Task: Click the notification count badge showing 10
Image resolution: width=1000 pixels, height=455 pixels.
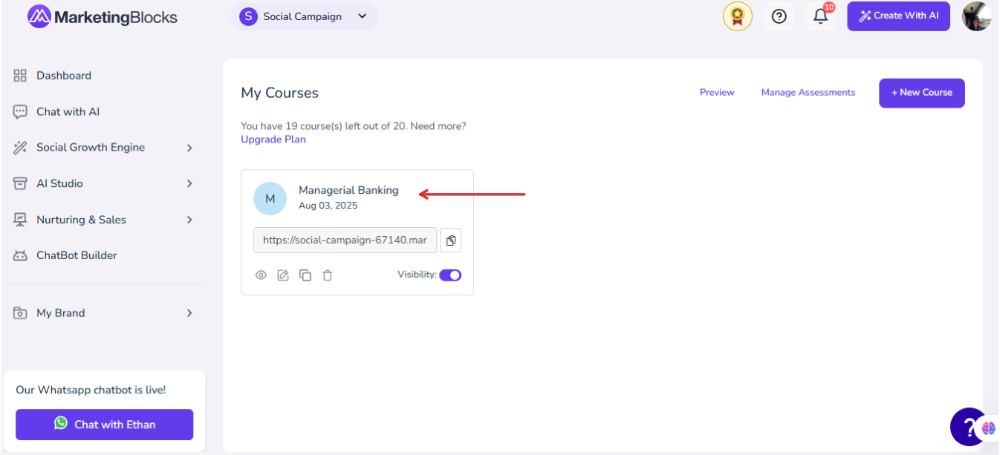Action: [x=829, y=7]
